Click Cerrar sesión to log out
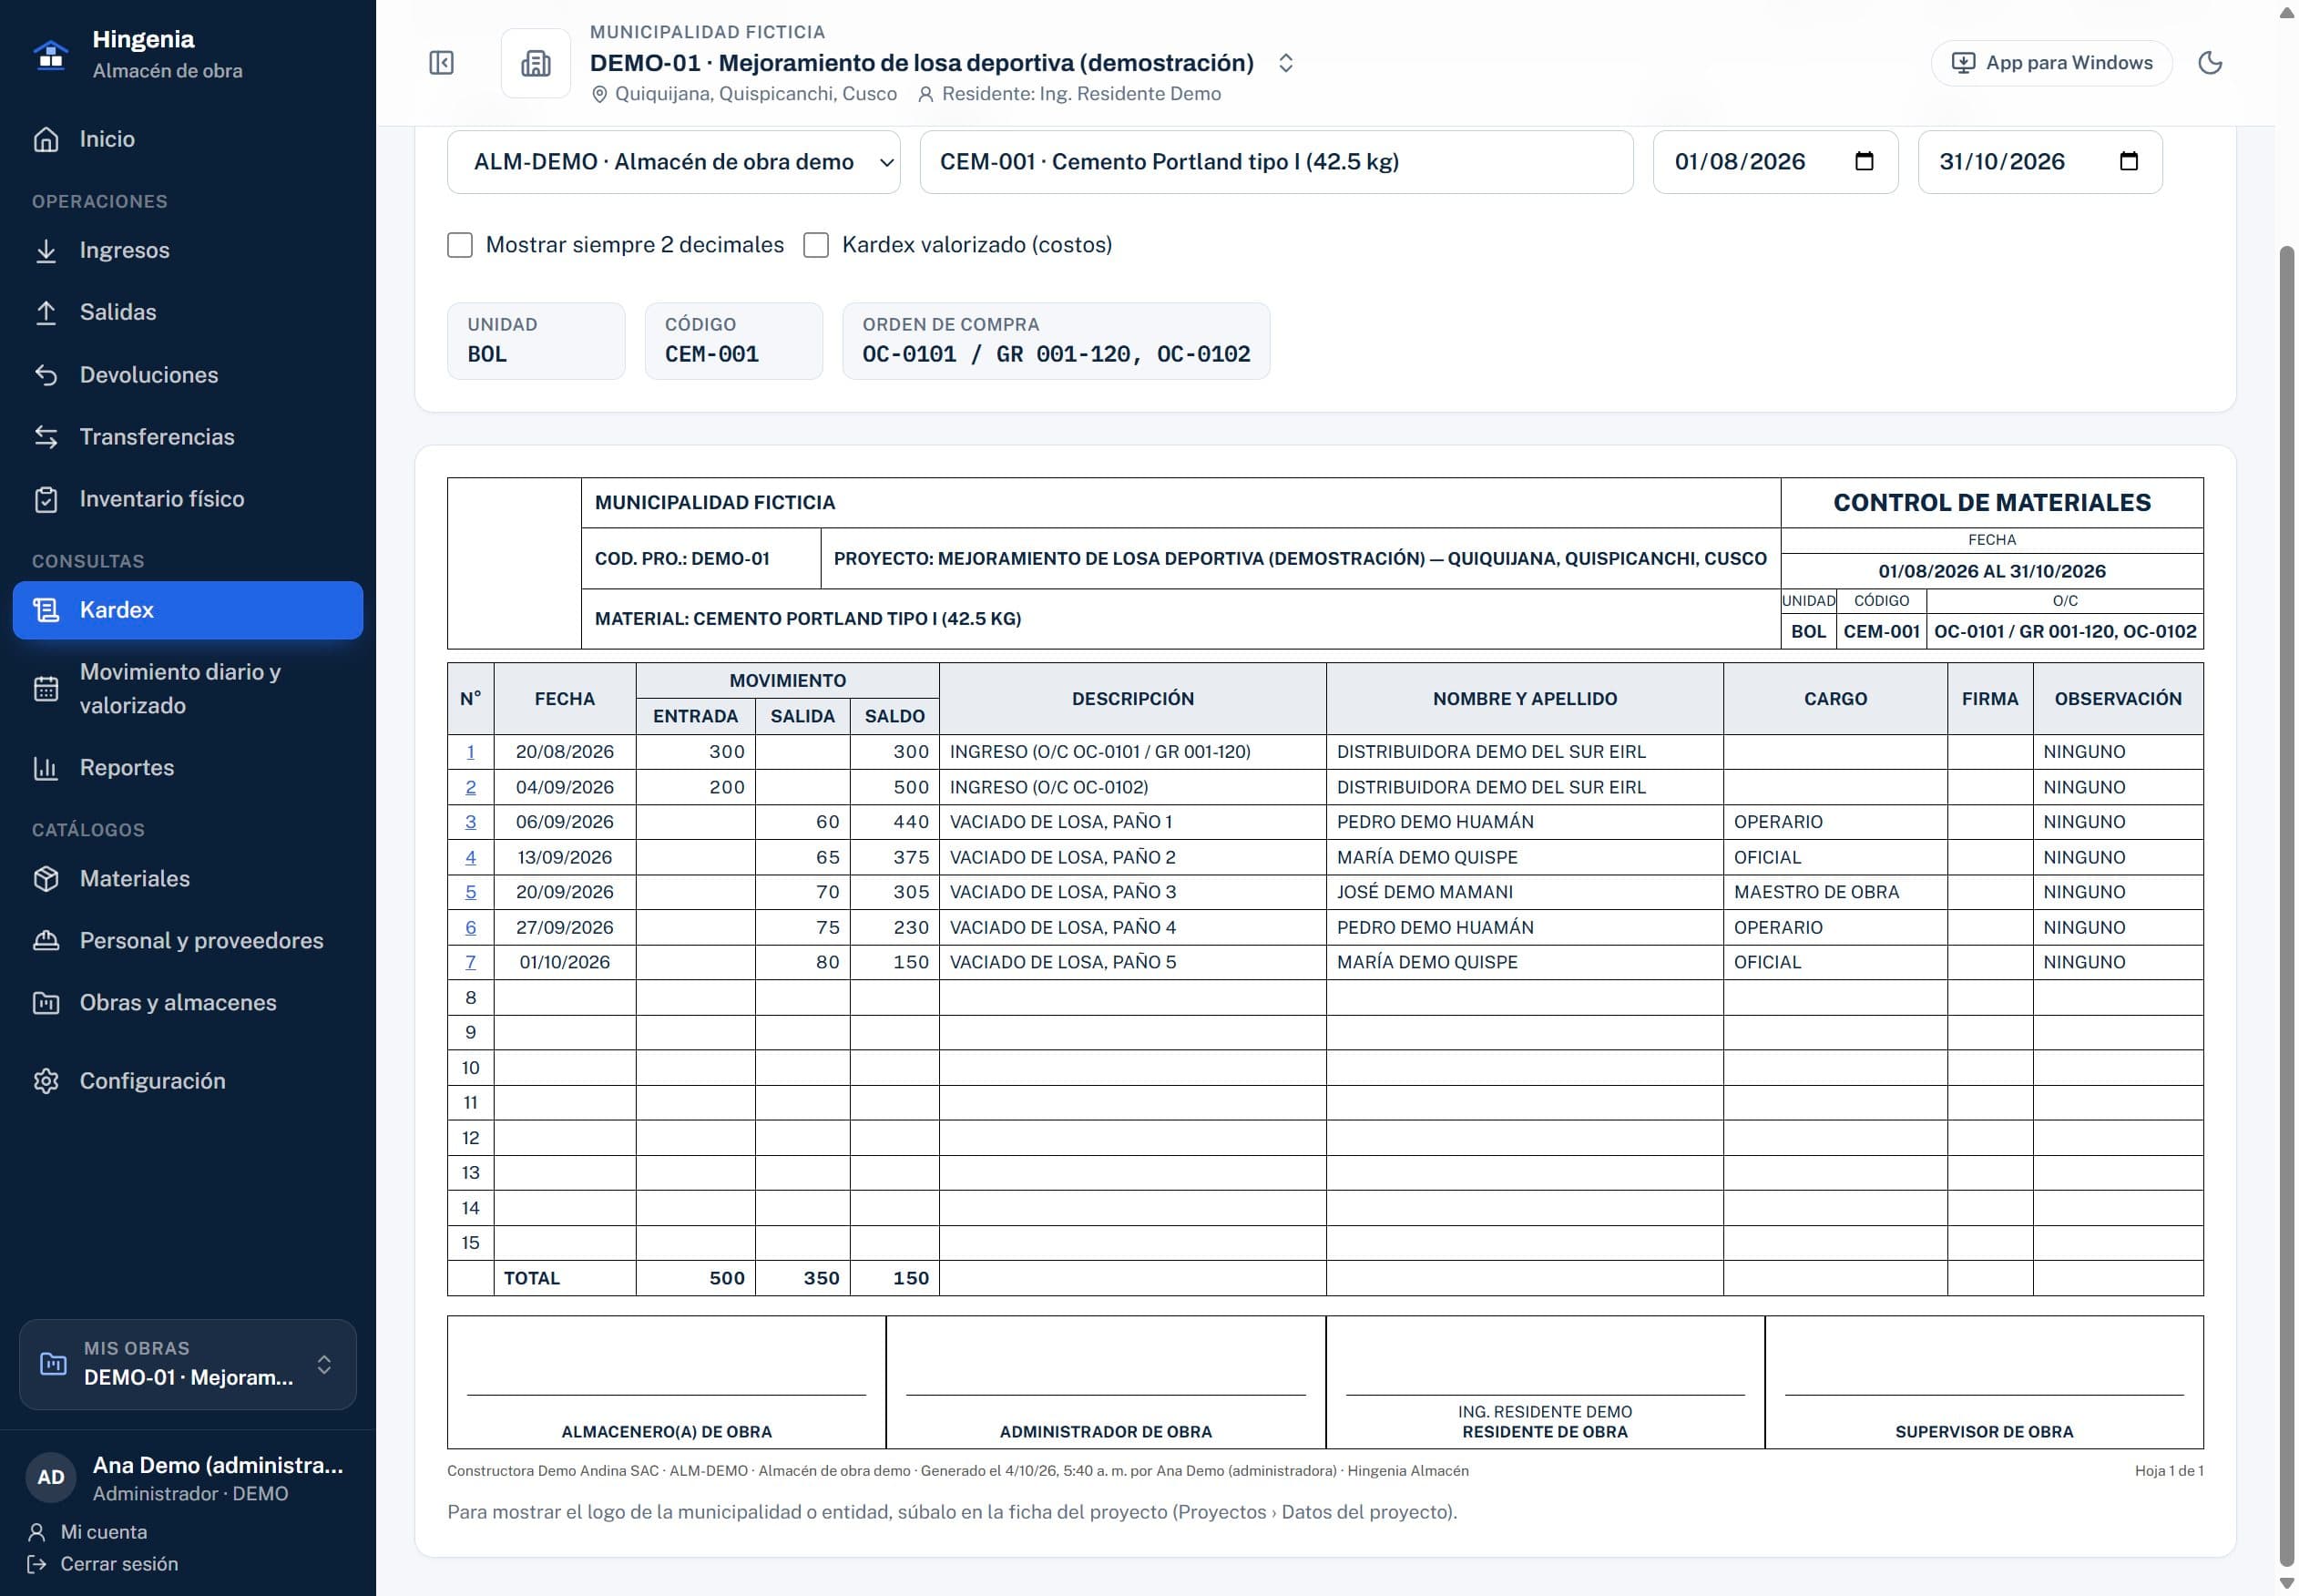Viewport: 2299px width, 1596px height. pyautogui.click(x=103, y=1564)
